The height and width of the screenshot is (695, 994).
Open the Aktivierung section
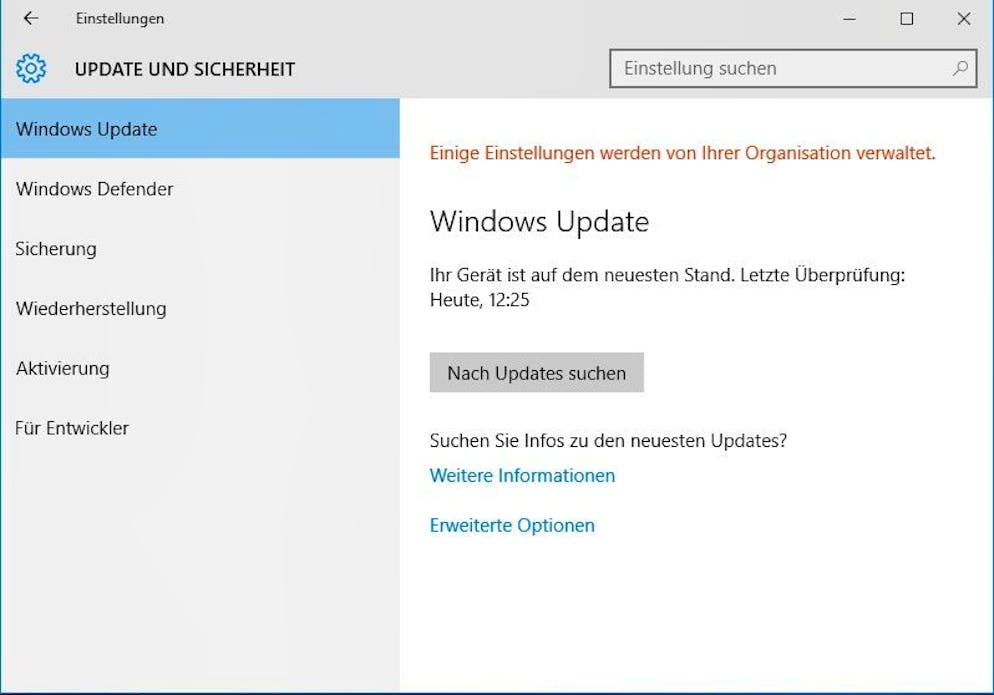[x=200, y=368]
